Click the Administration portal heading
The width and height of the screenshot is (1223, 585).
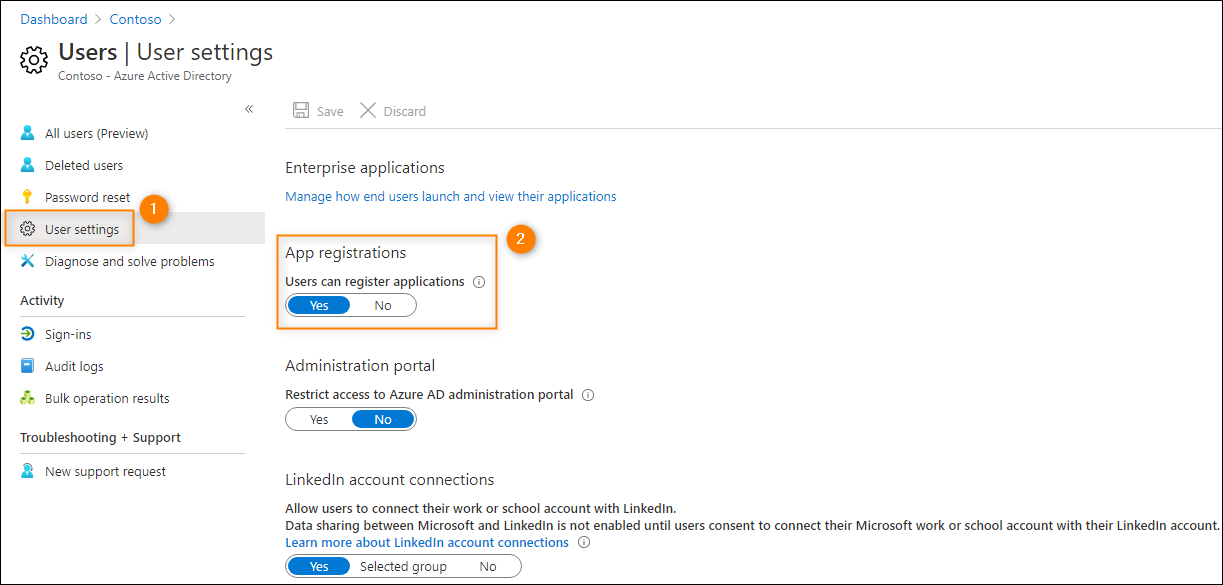click(x=360, y=366)
